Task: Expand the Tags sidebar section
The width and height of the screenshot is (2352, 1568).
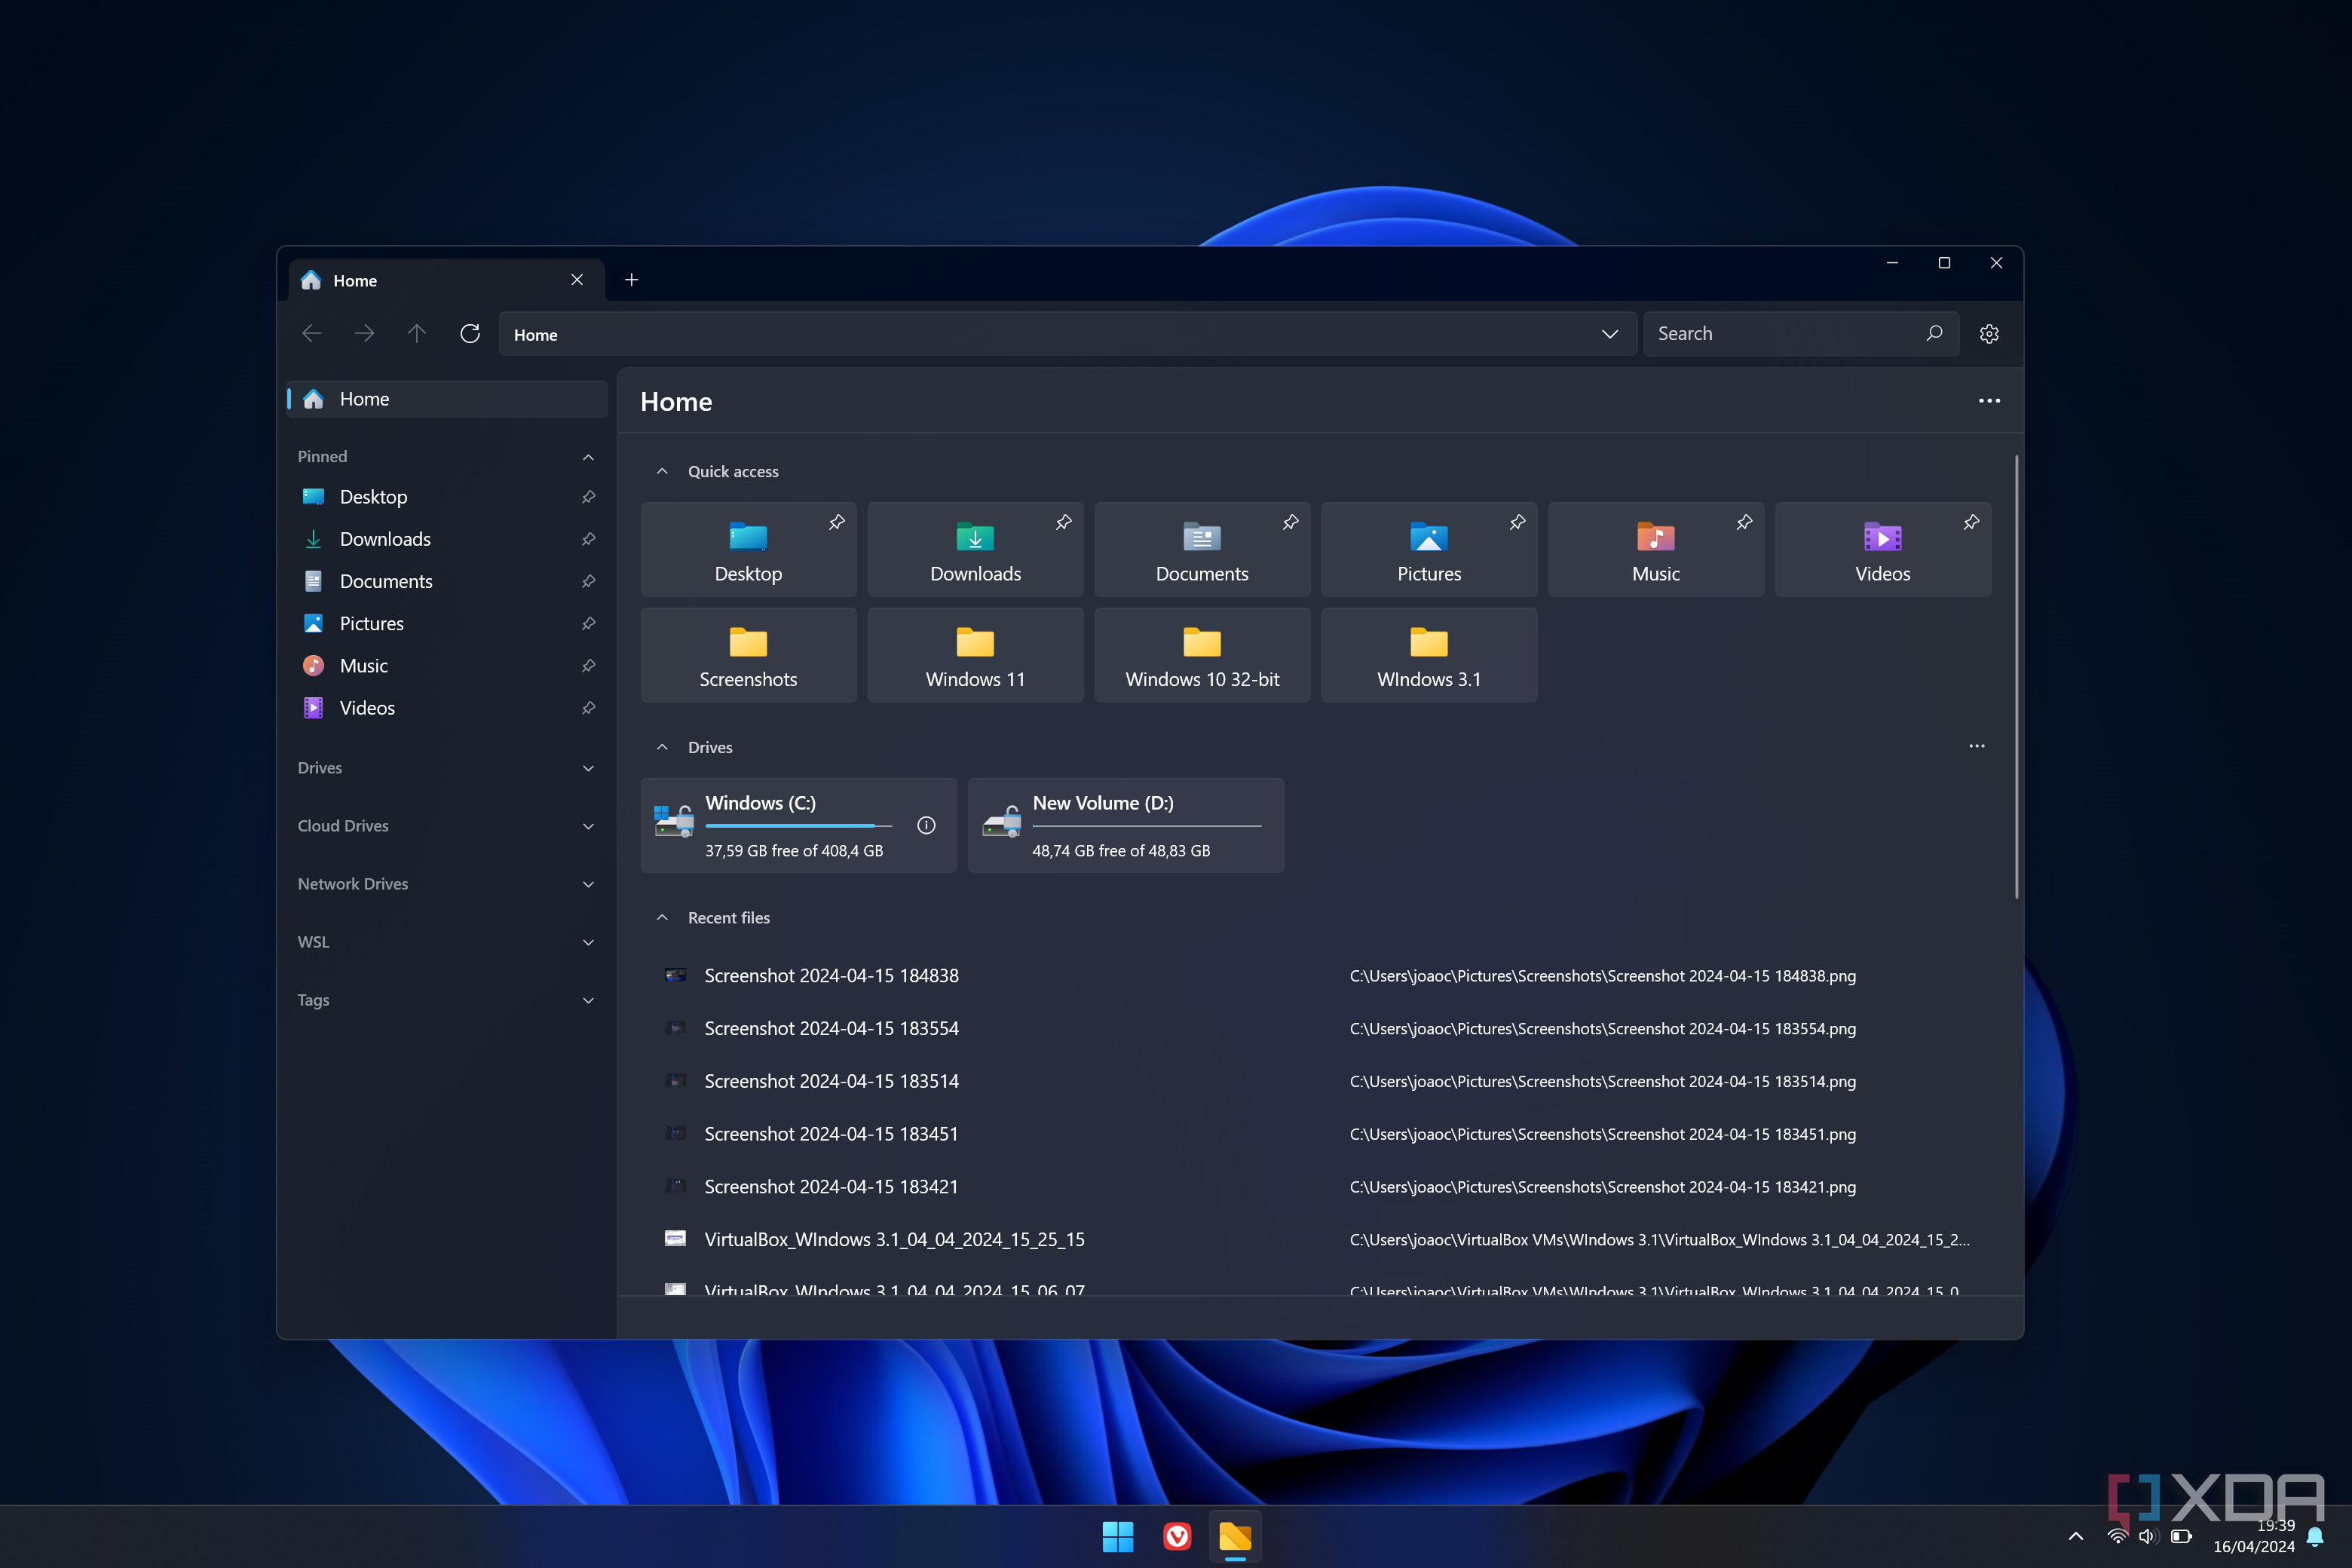Action: point(588,1000)
